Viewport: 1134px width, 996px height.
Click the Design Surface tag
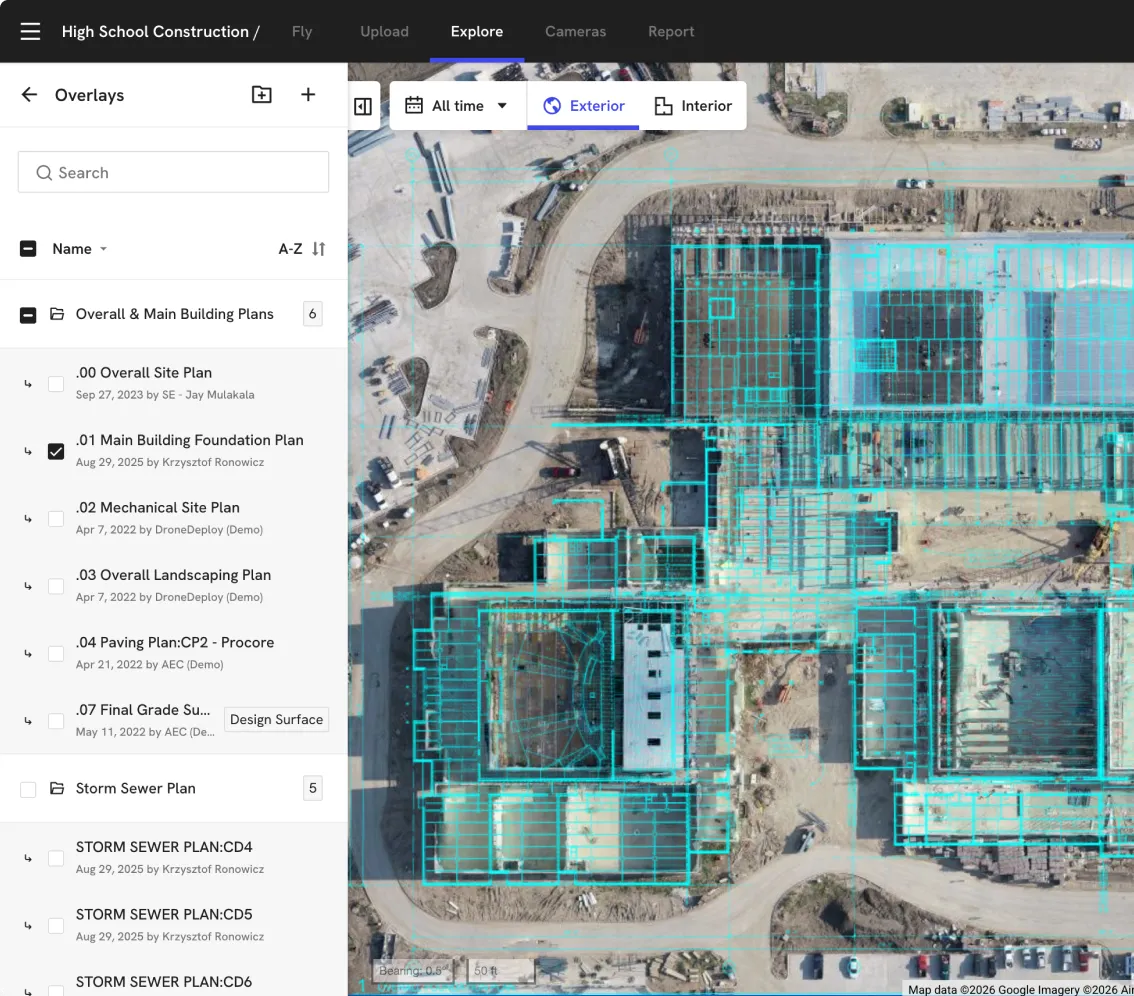pos(276,720)
